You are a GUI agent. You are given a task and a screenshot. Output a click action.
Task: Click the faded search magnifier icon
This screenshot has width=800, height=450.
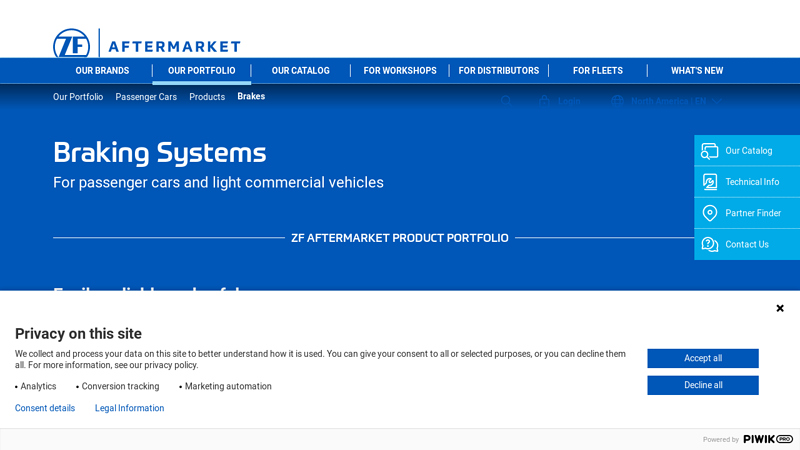point(506,101)
